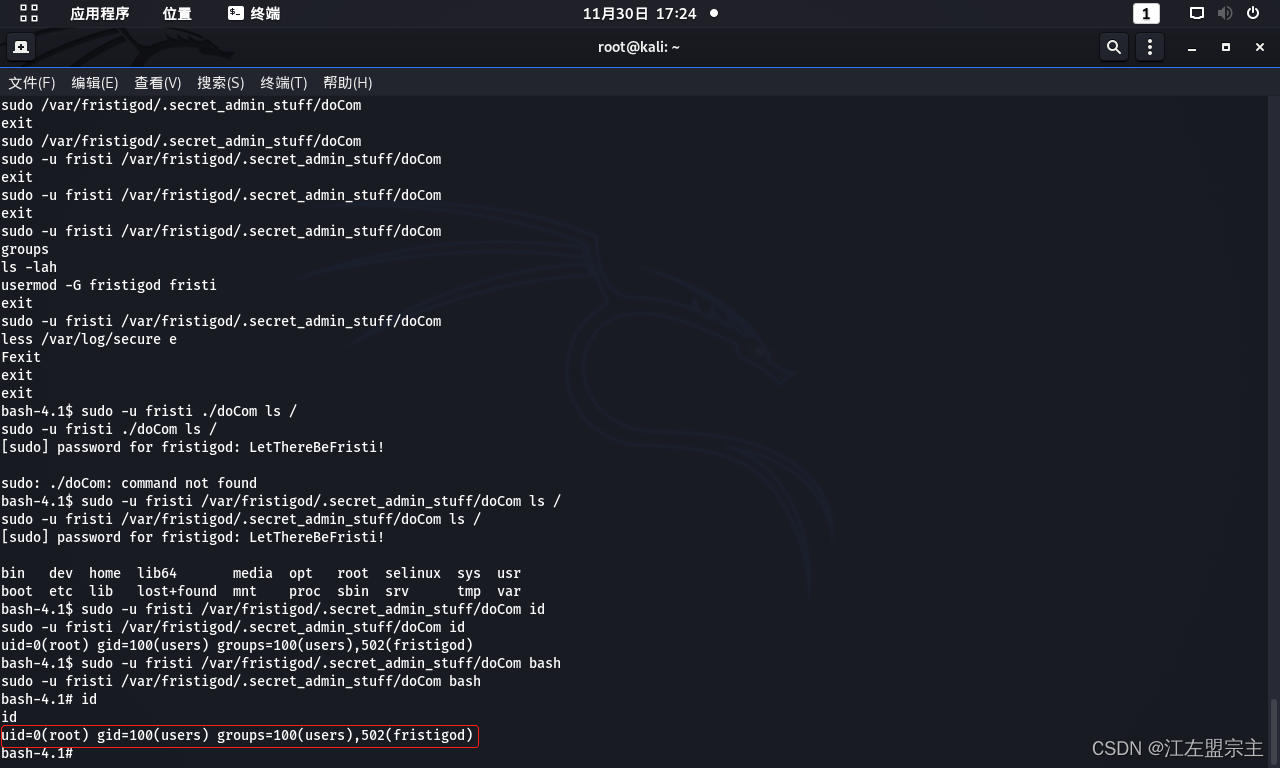Open the terminal three-dot options menu
1280x768 pixels.
(x=1150, y=47)
